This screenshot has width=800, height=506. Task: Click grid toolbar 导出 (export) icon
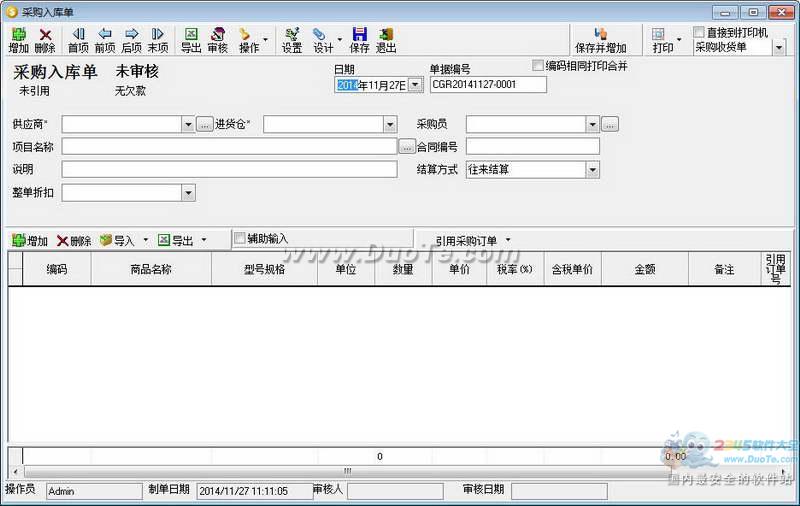(x=176, y=240)
